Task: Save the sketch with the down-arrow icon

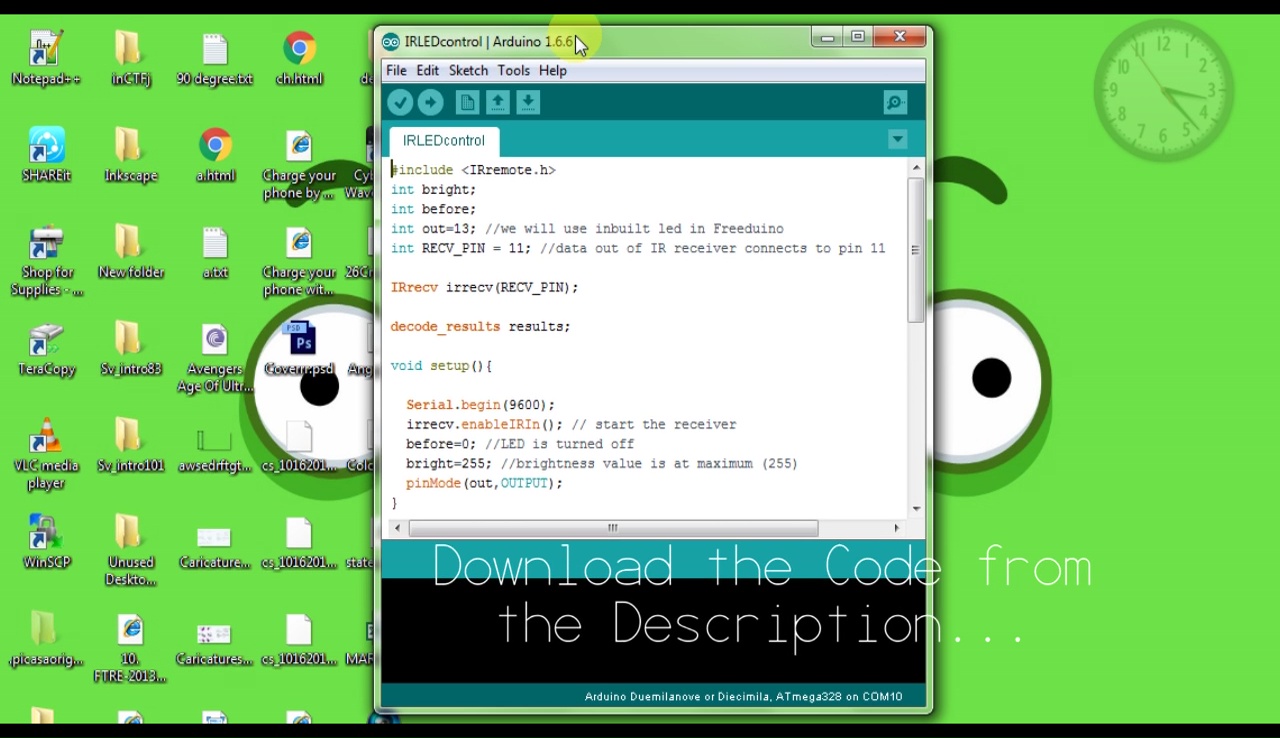Action: point(528,102)
